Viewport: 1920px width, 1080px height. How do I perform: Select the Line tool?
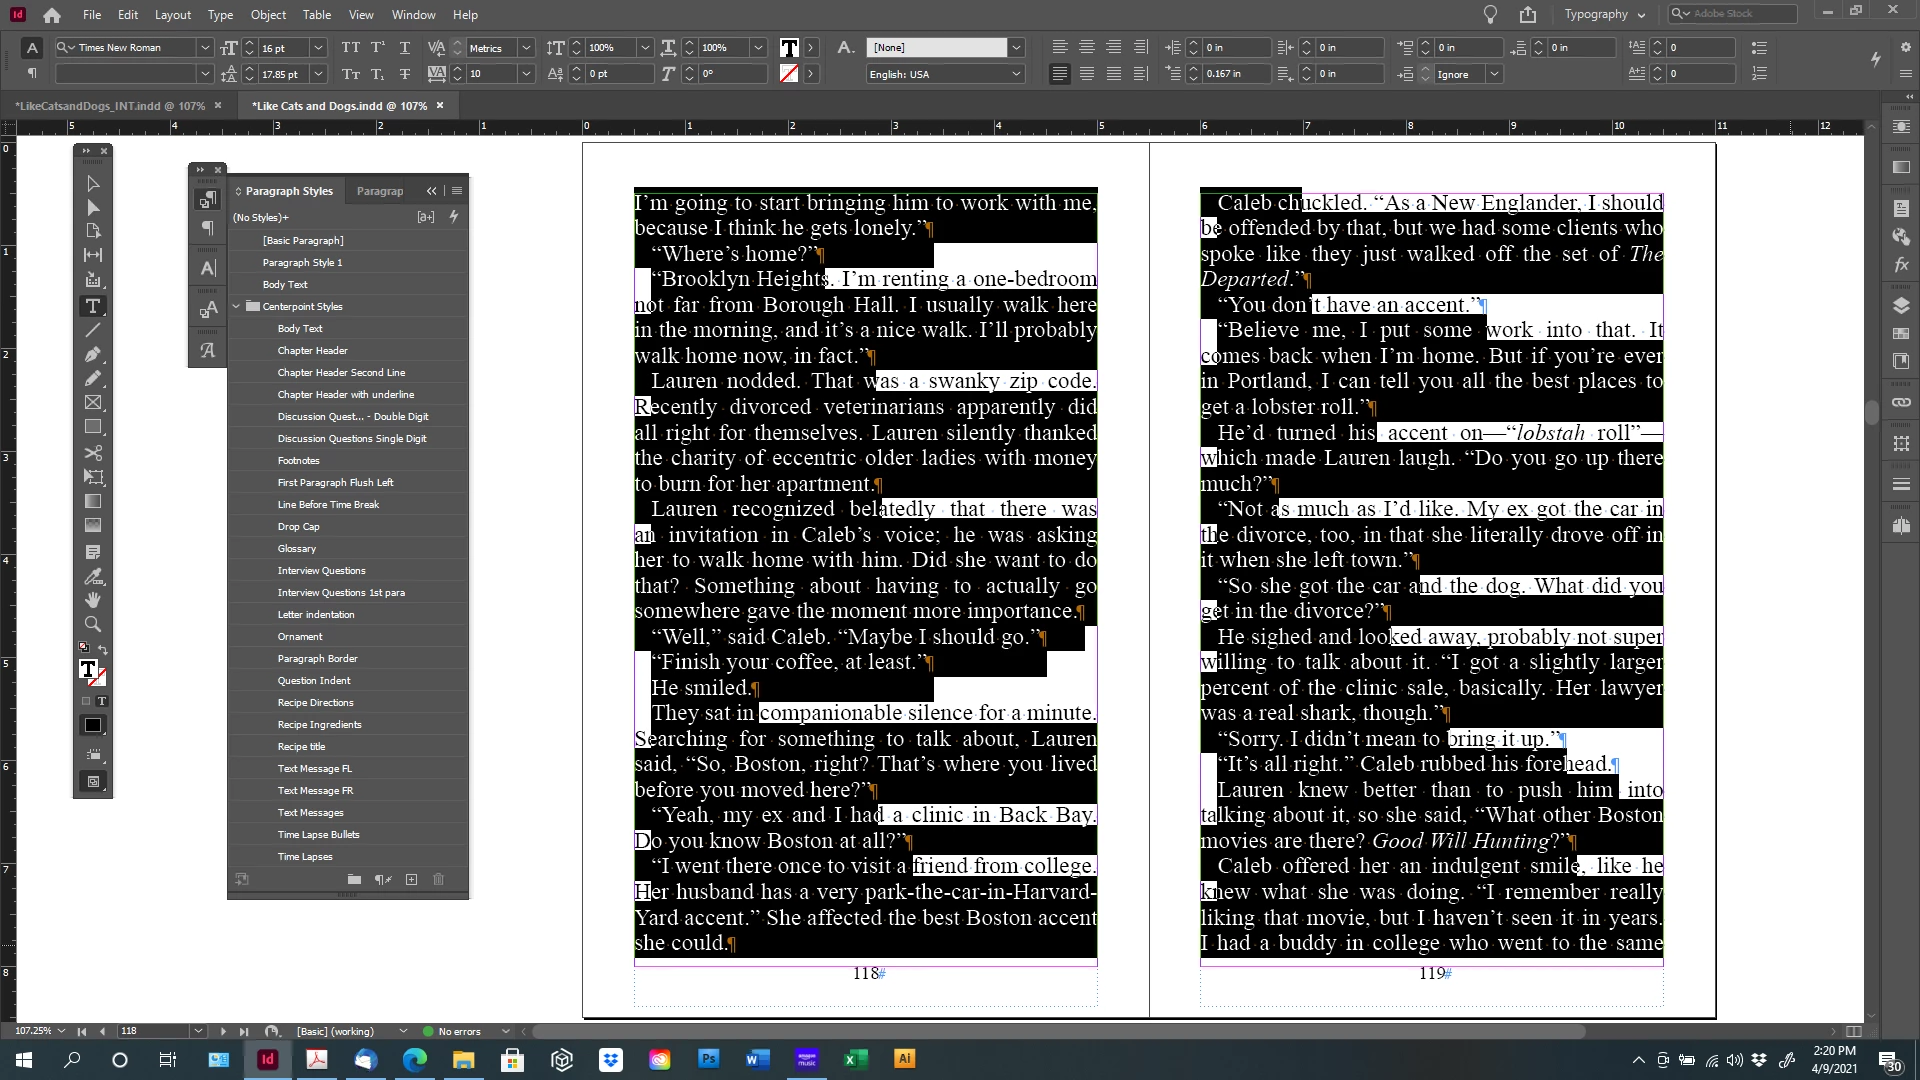coord(93,330)
